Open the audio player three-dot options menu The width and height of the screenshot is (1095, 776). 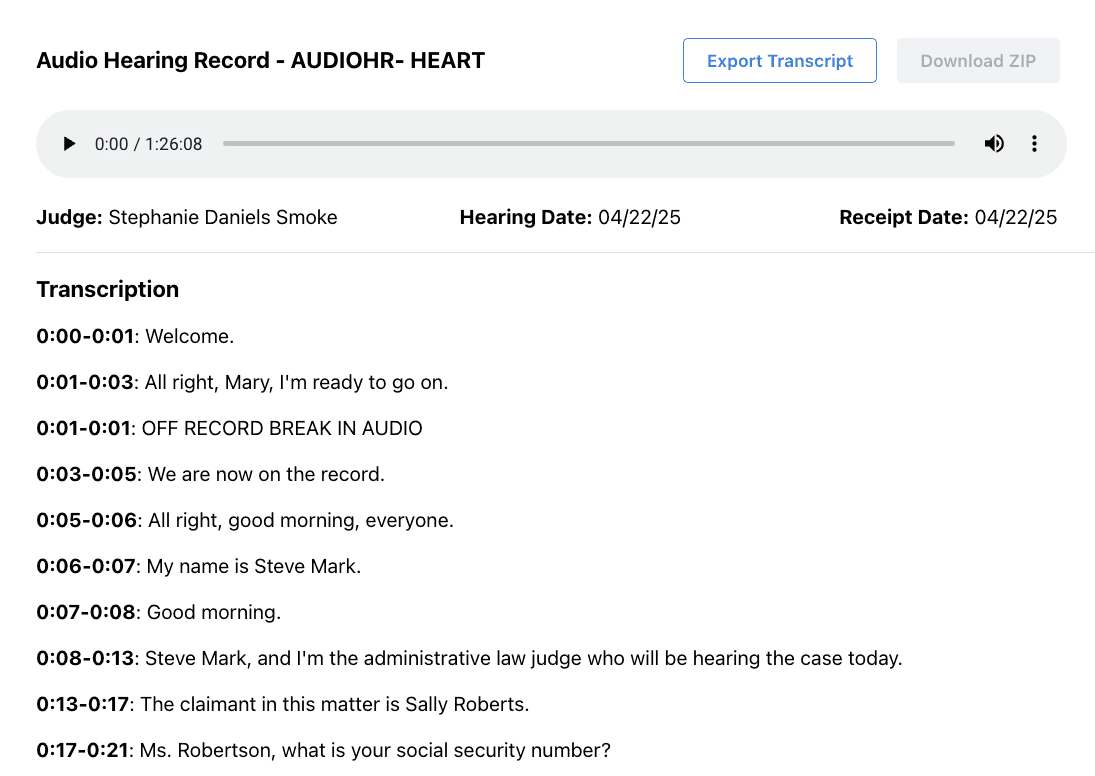[1034, 144]
